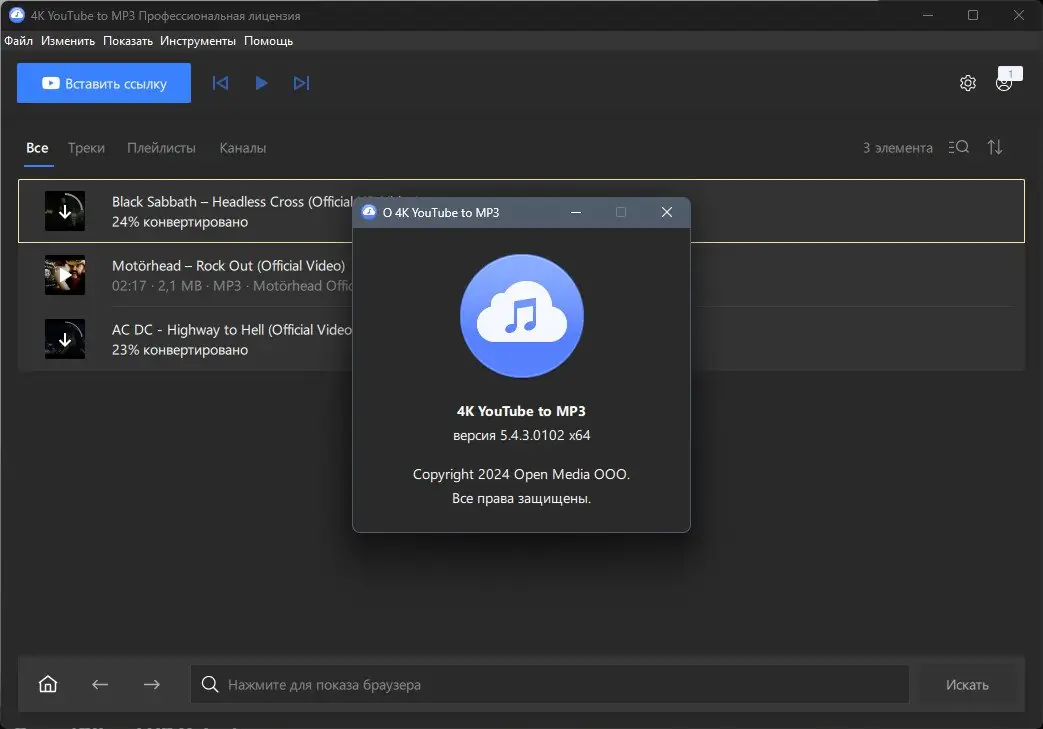1043x729 pixels.
Task: Play the Motörhead Rock Out thumbnail
Action: [x=65, y=275]
